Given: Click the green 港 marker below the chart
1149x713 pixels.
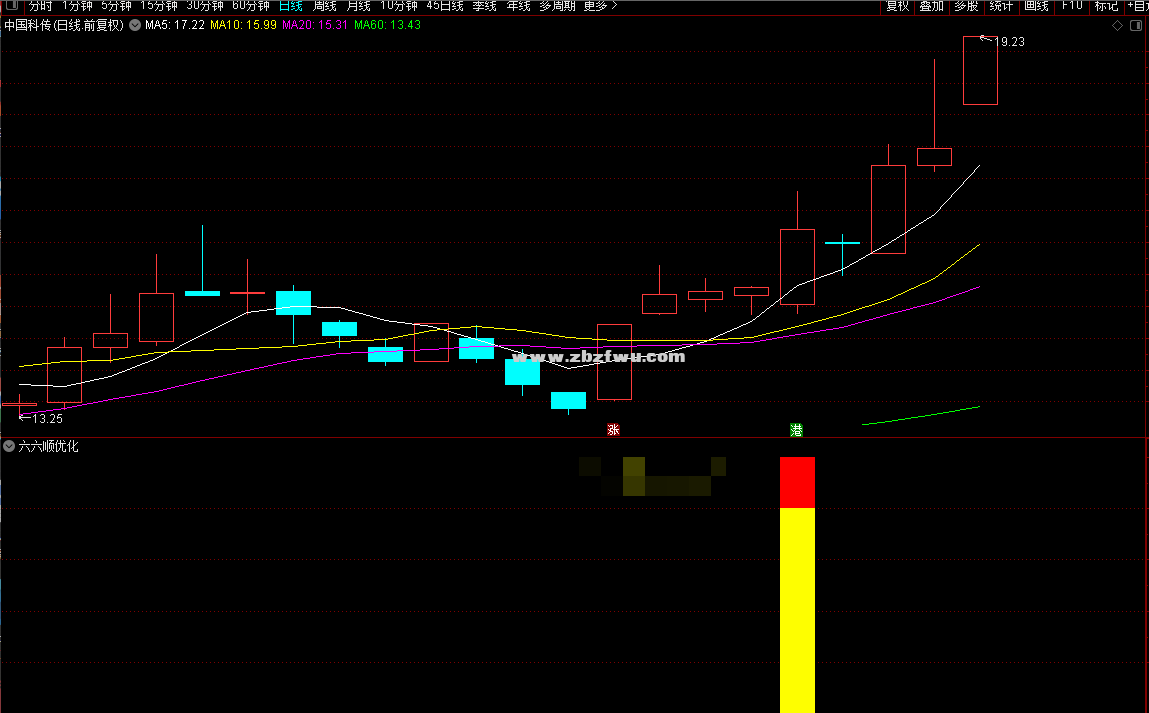Looking at the screenshot, I should tap(796, 430).
